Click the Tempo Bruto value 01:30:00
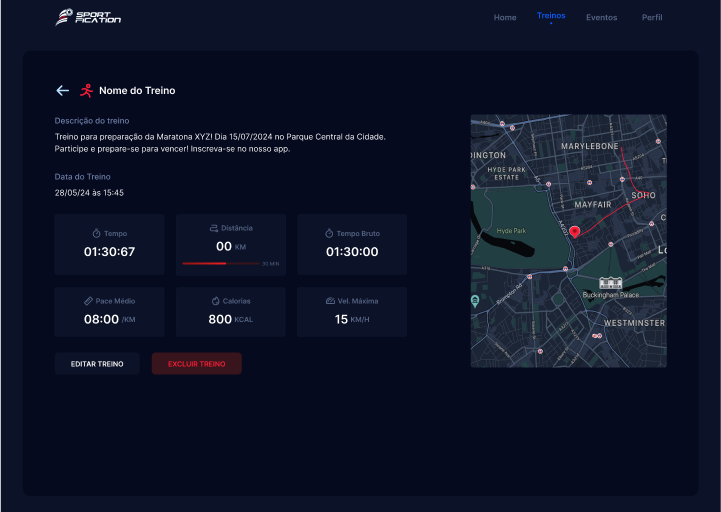The height and width of the screenshot is (512, 721). [352, 252]
